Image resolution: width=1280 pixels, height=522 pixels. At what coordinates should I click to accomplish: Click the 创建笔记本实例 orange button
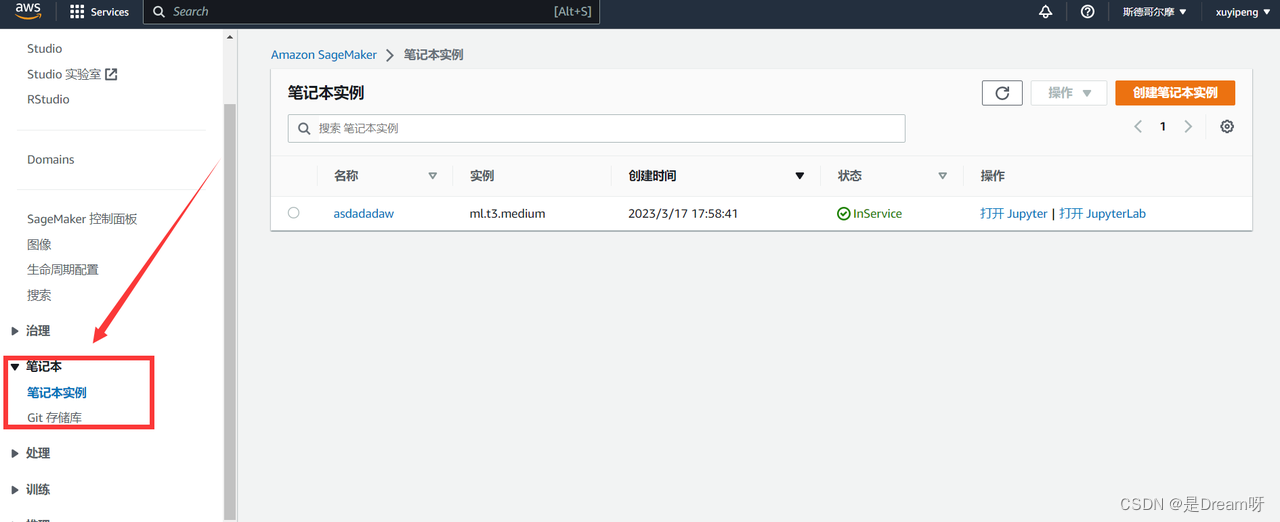point(1175,93)
